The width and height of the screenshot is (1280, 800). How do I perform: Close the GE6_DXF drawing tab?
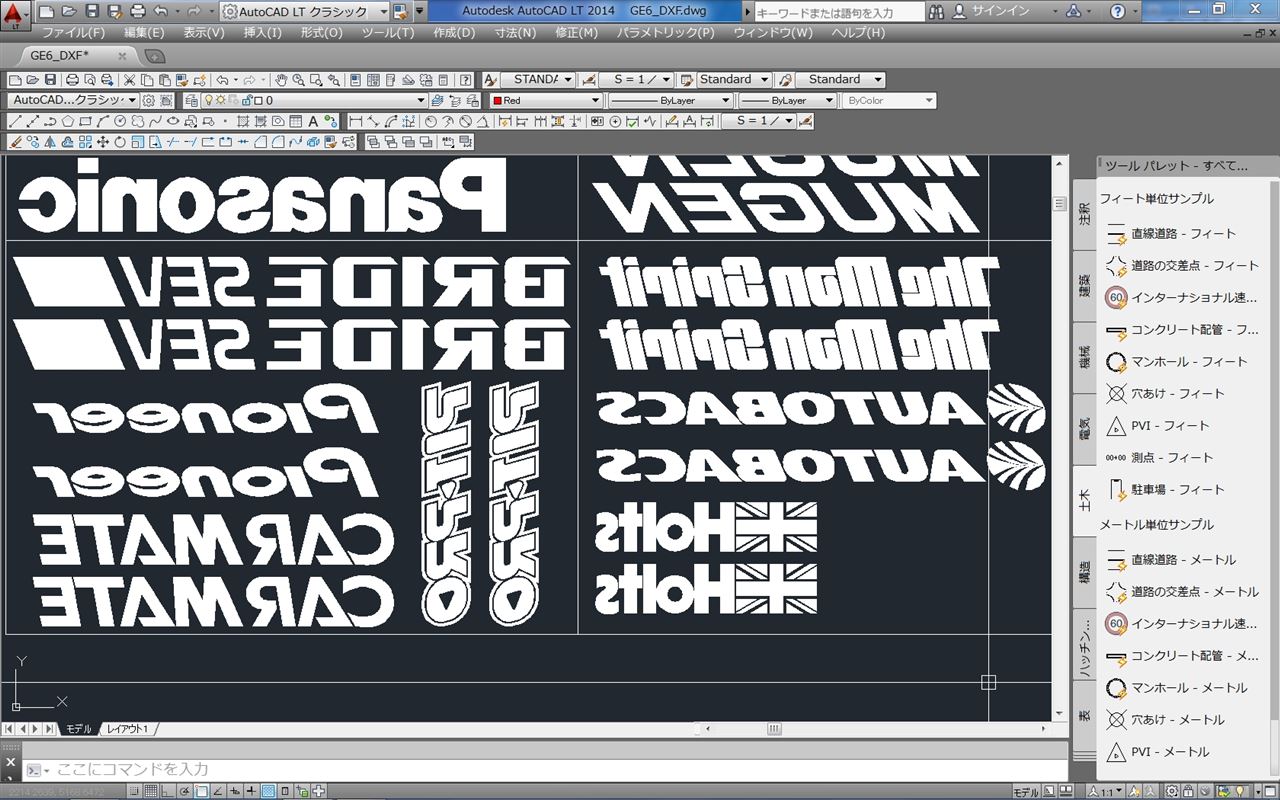[122, 56]
